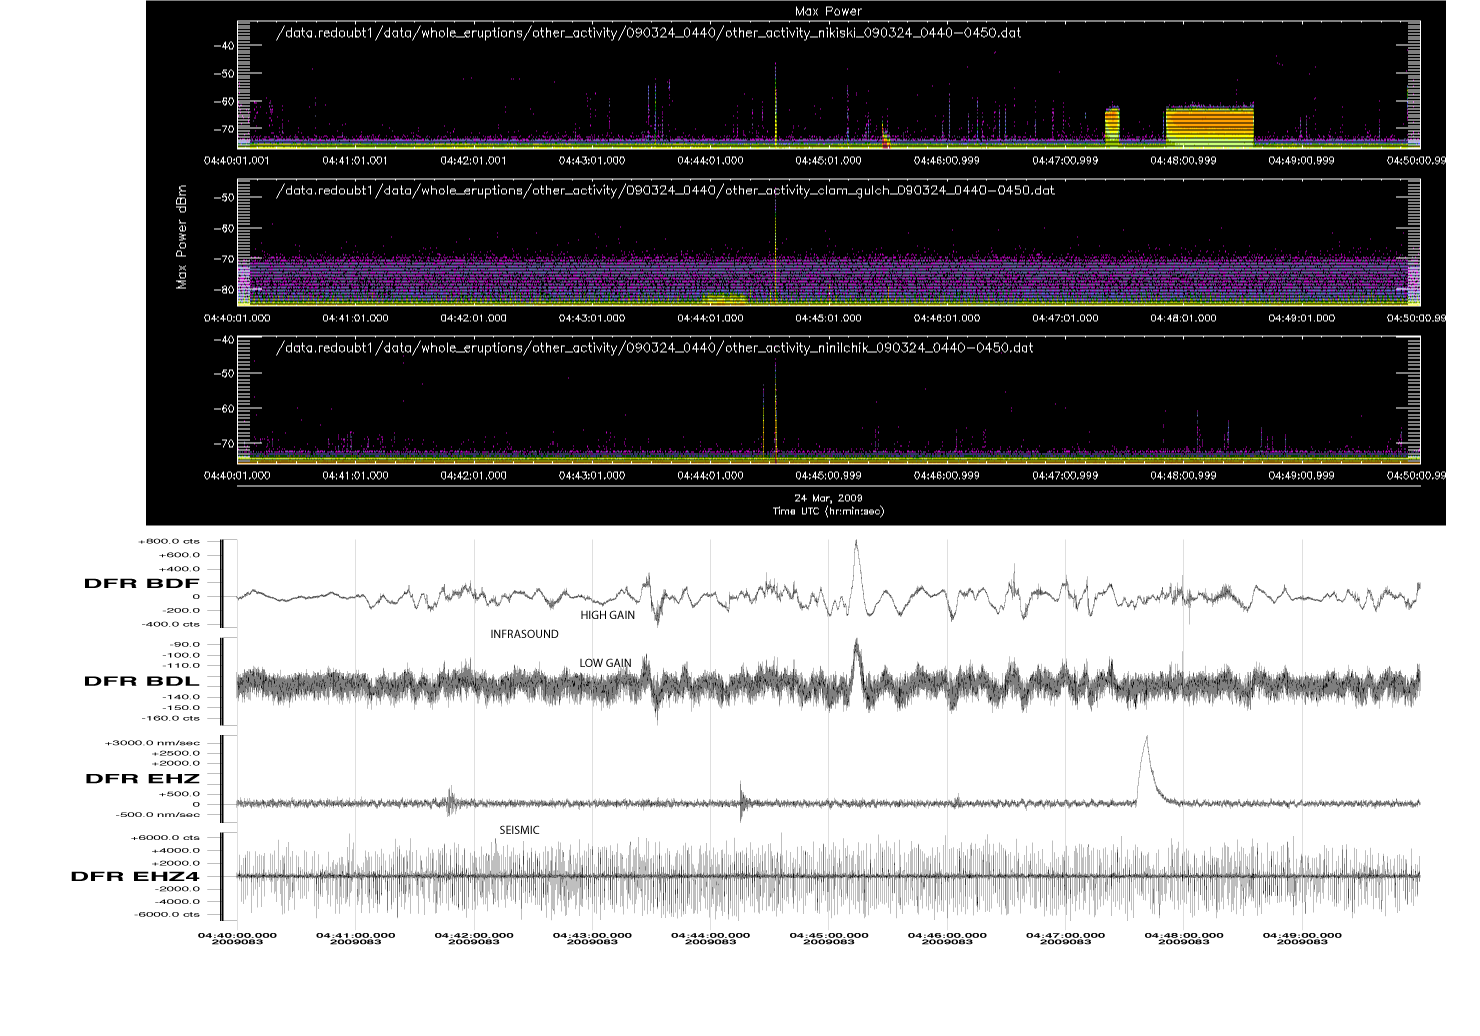This screenshot has width=1480, height=1036.
Task: Click the "24 Mar, 2009" date label
Action: click(x=829, y=497)
